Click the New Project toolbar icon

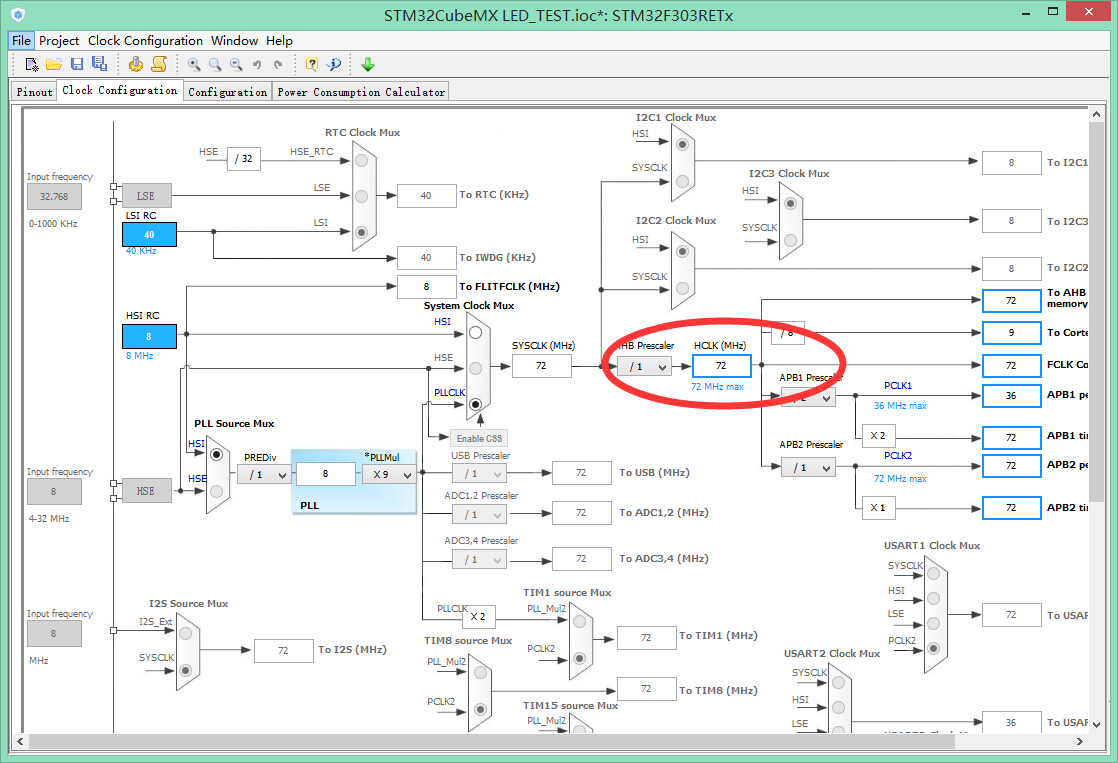click(x=31, y=64)
